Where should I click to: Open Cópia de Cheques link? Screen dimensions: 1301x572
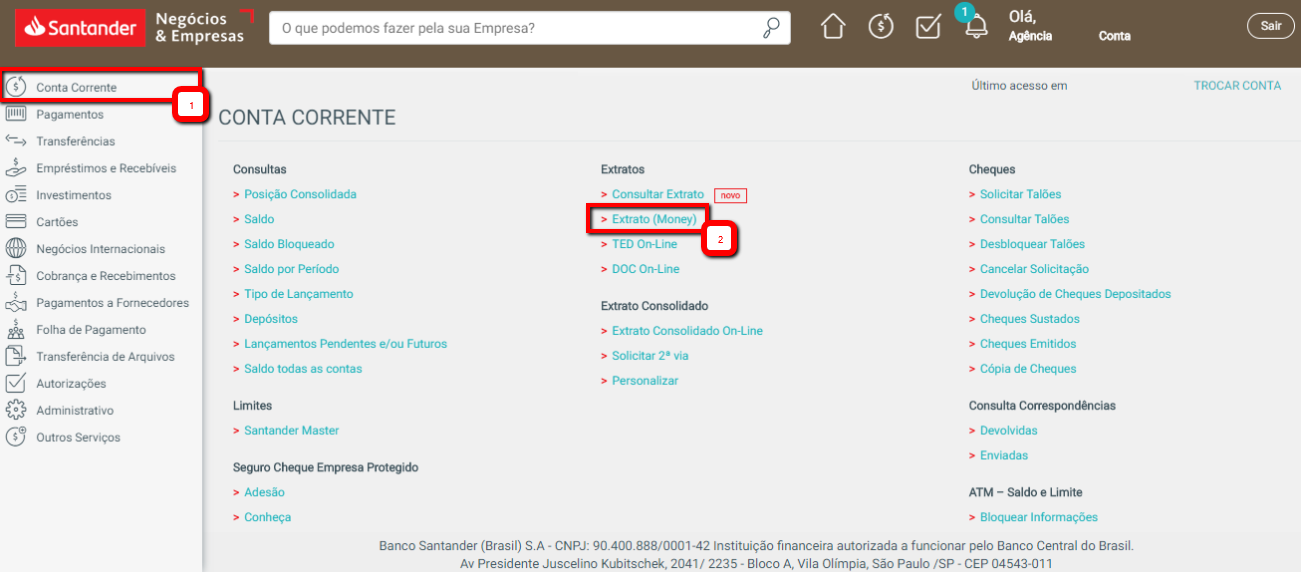click(x=1028, y=369)
